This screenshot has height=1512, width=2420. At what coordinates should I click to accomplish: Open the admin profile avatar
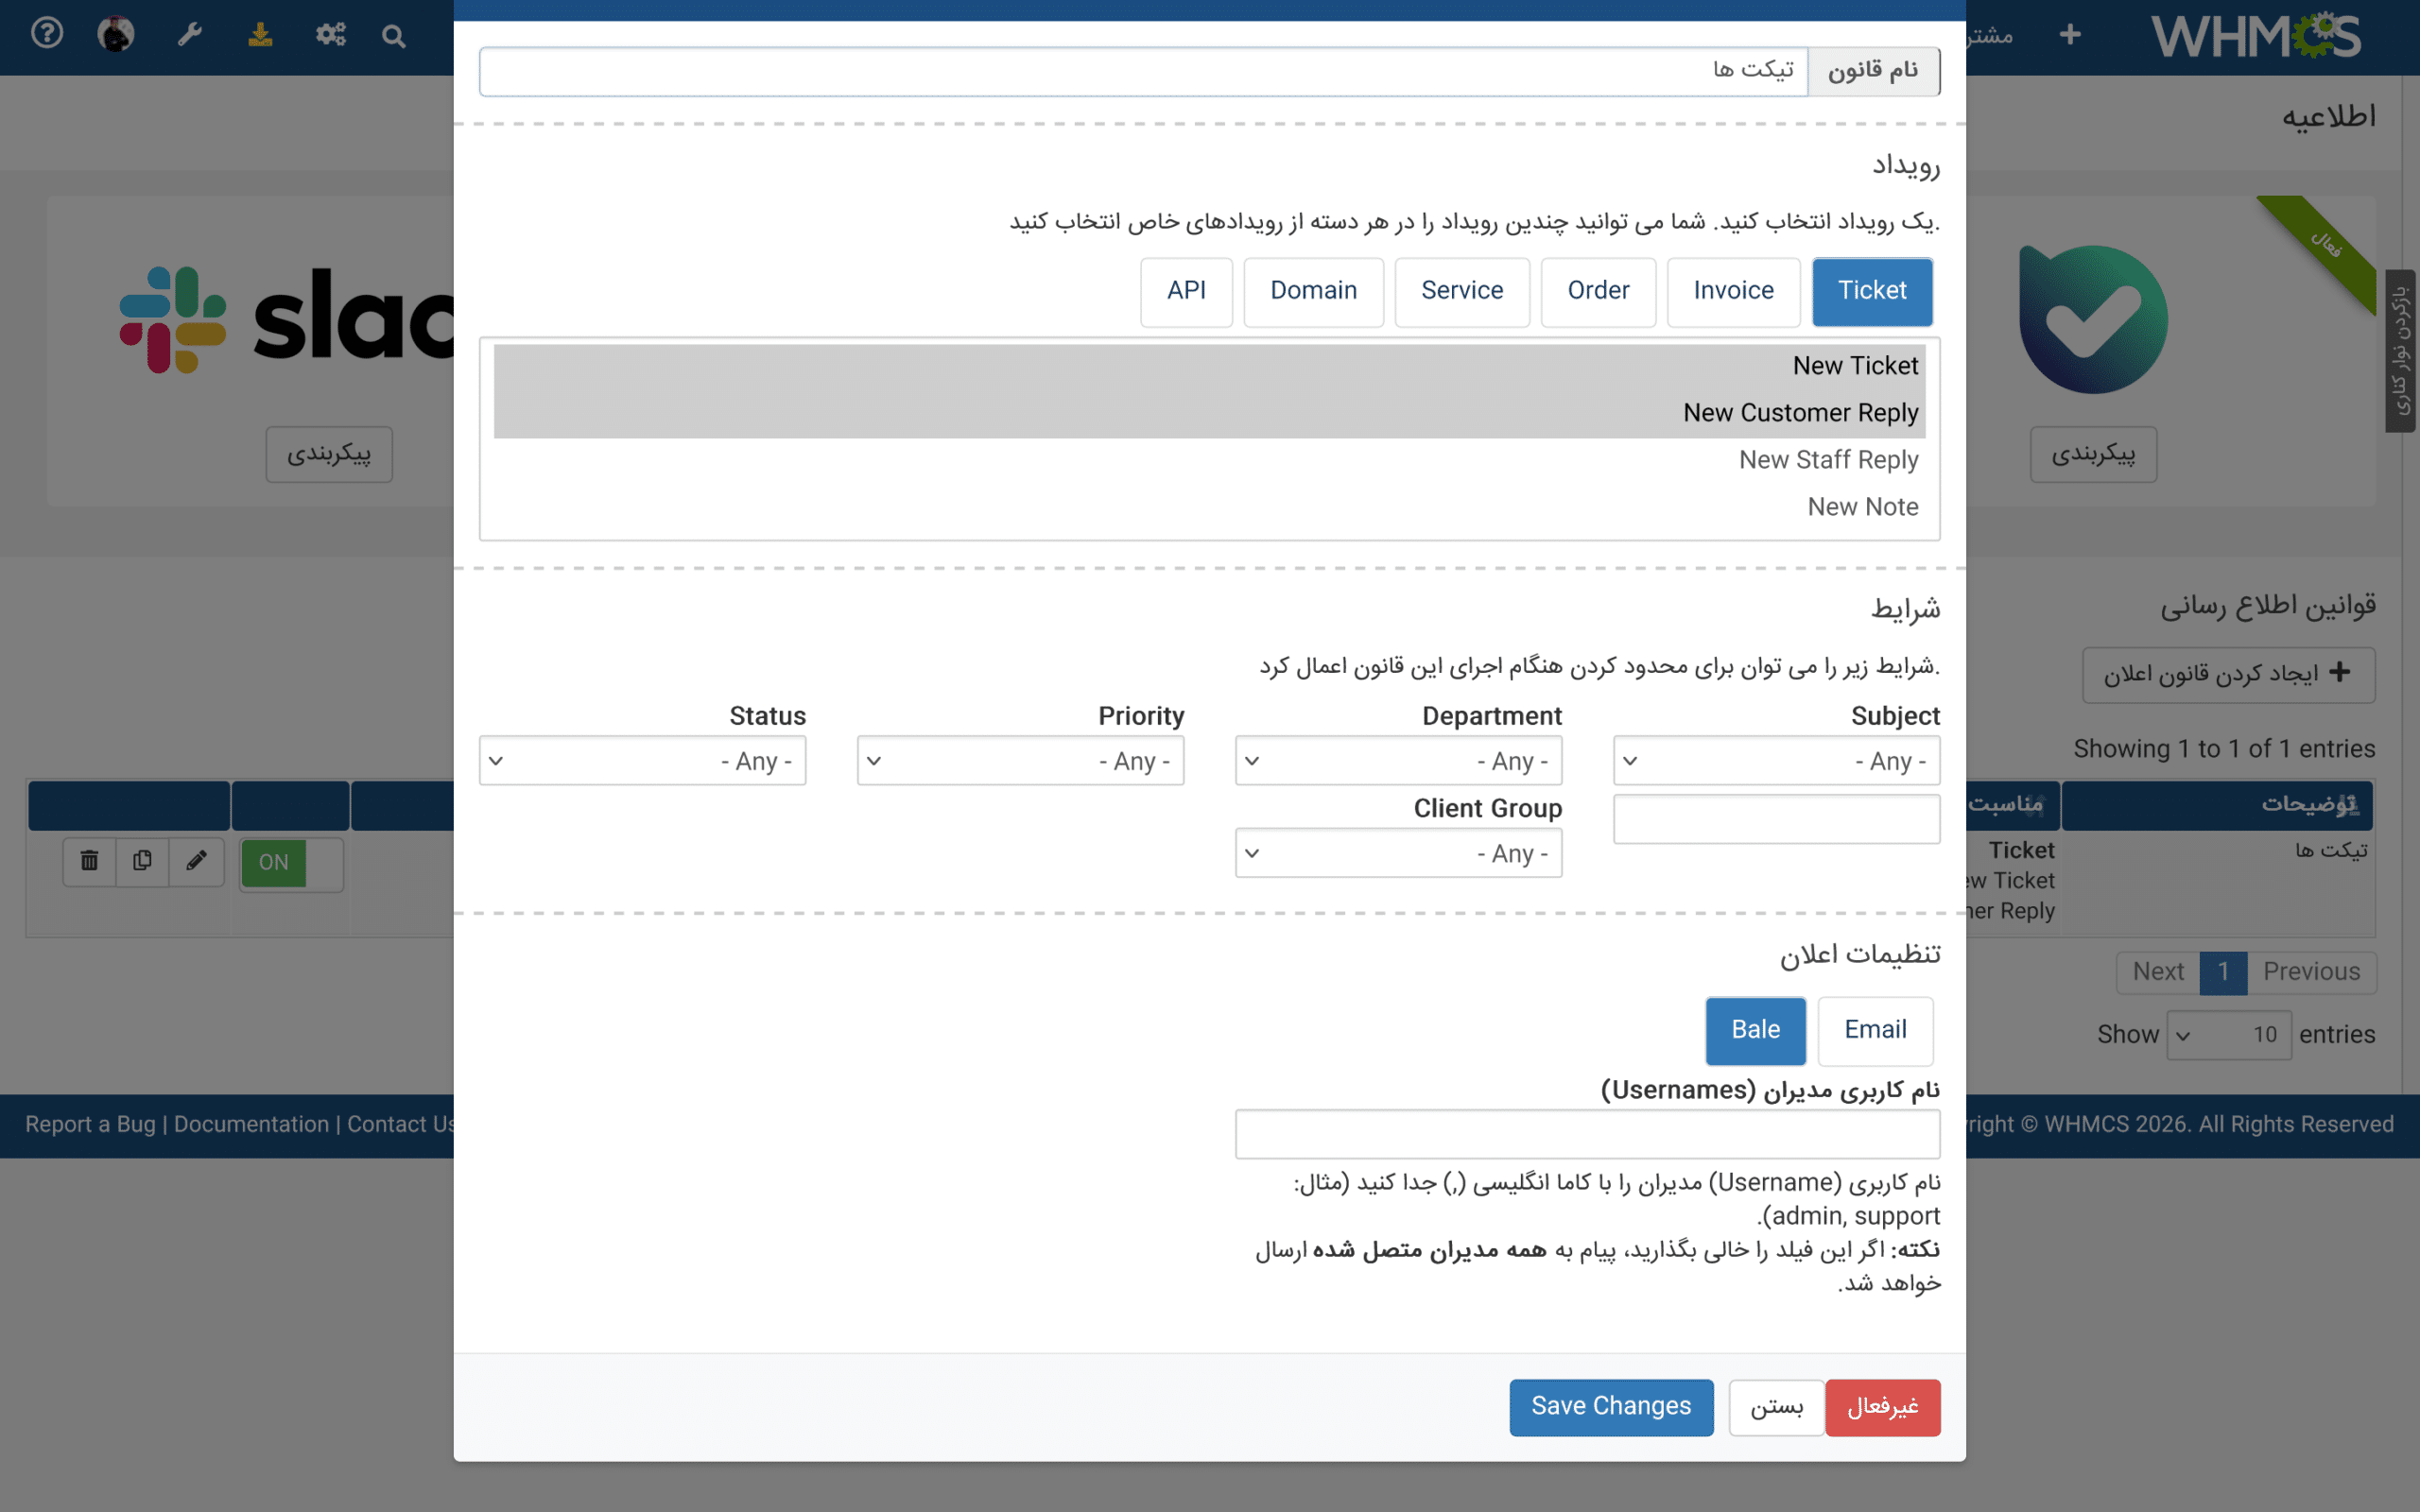tap(116, 34)
